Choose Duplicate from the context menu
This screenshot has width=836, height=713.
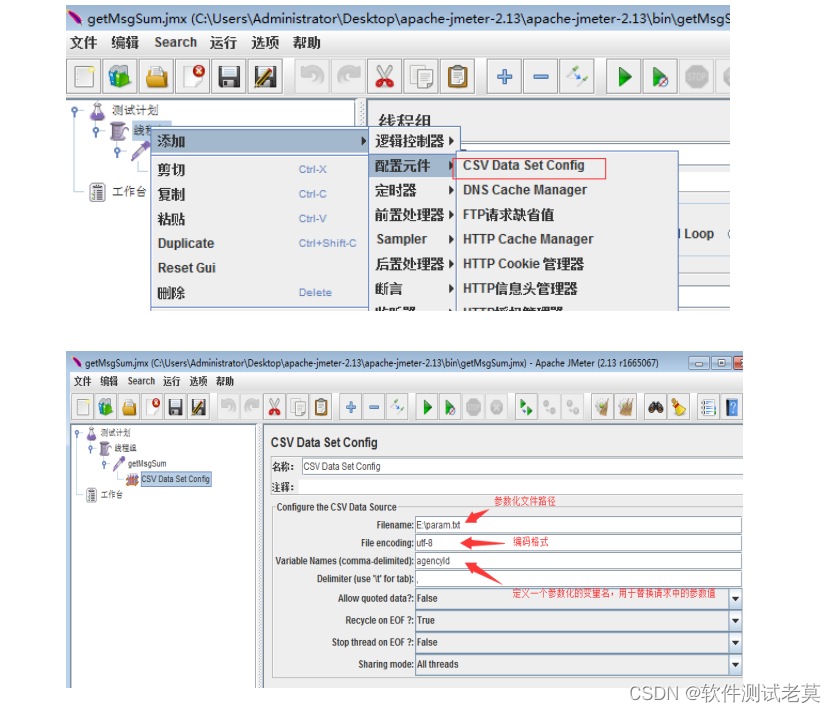tap(260, 243)
